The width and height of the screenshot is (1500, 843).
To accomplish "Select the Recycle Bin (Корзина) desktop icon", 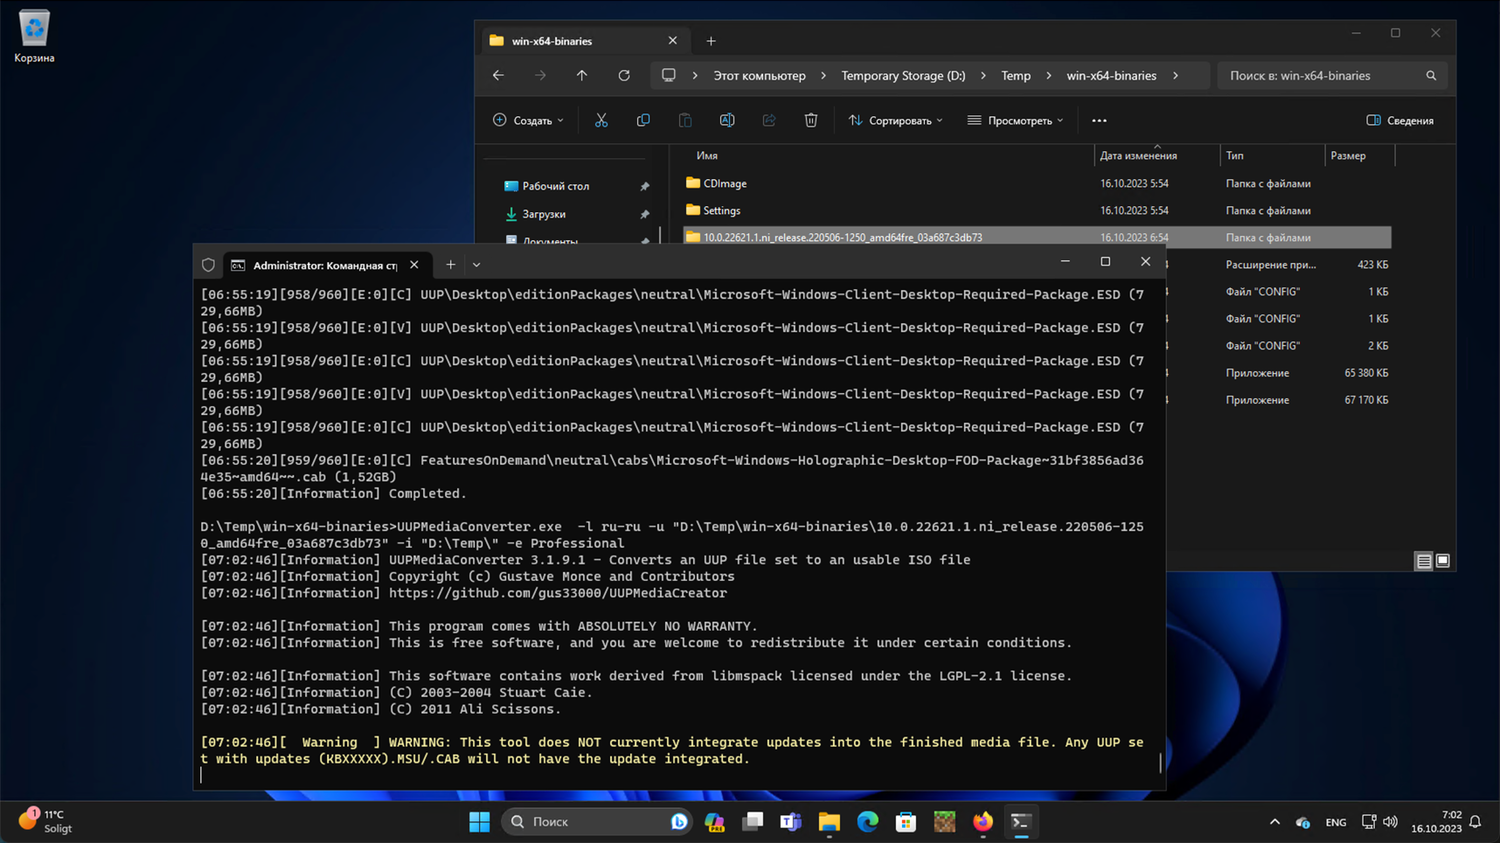I will (x=34, y=37).
